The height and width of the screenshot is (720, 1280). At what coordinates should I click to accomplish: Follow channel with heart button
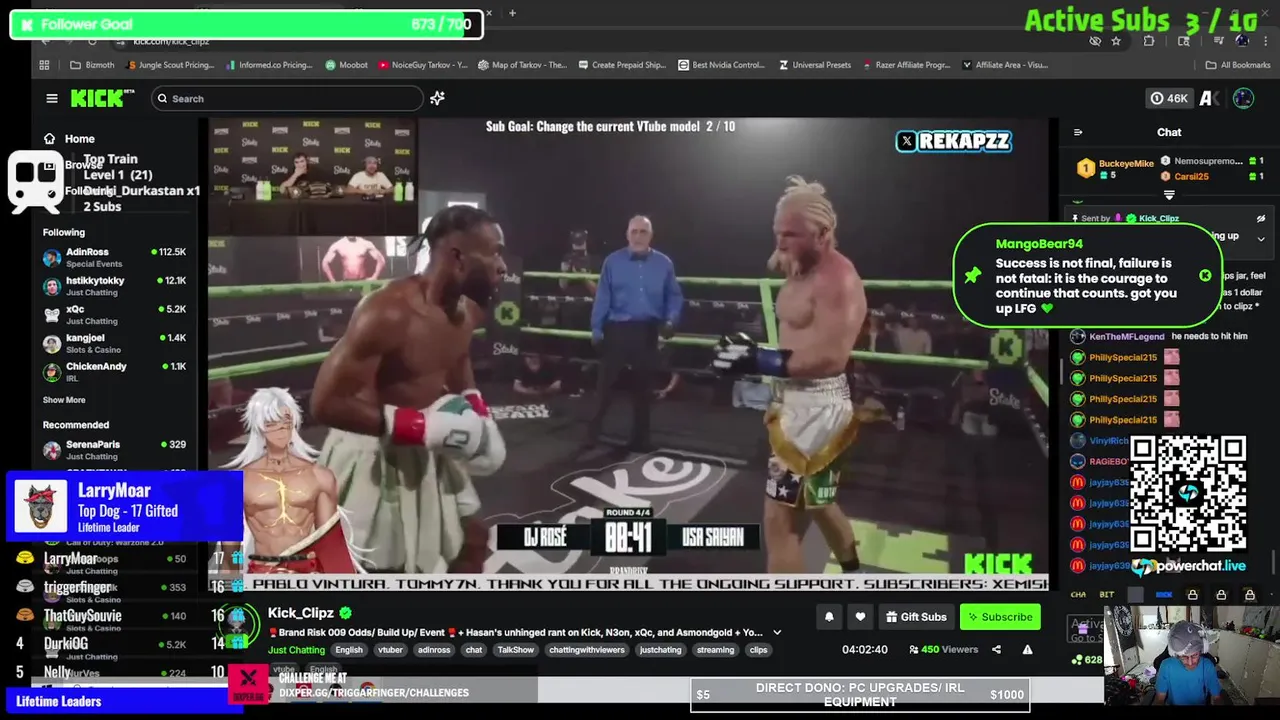860,617
